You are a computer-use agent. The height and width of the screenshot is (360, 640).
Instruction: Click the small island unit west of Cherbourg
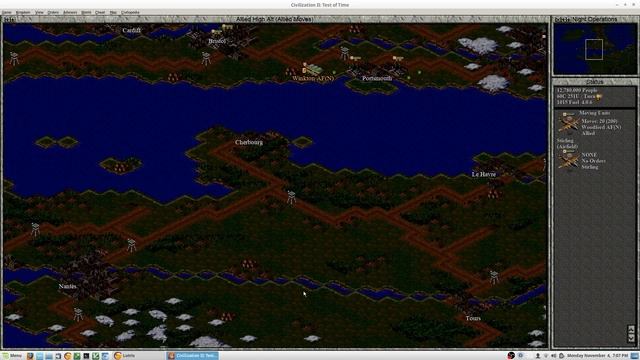(x=120, y=167)
